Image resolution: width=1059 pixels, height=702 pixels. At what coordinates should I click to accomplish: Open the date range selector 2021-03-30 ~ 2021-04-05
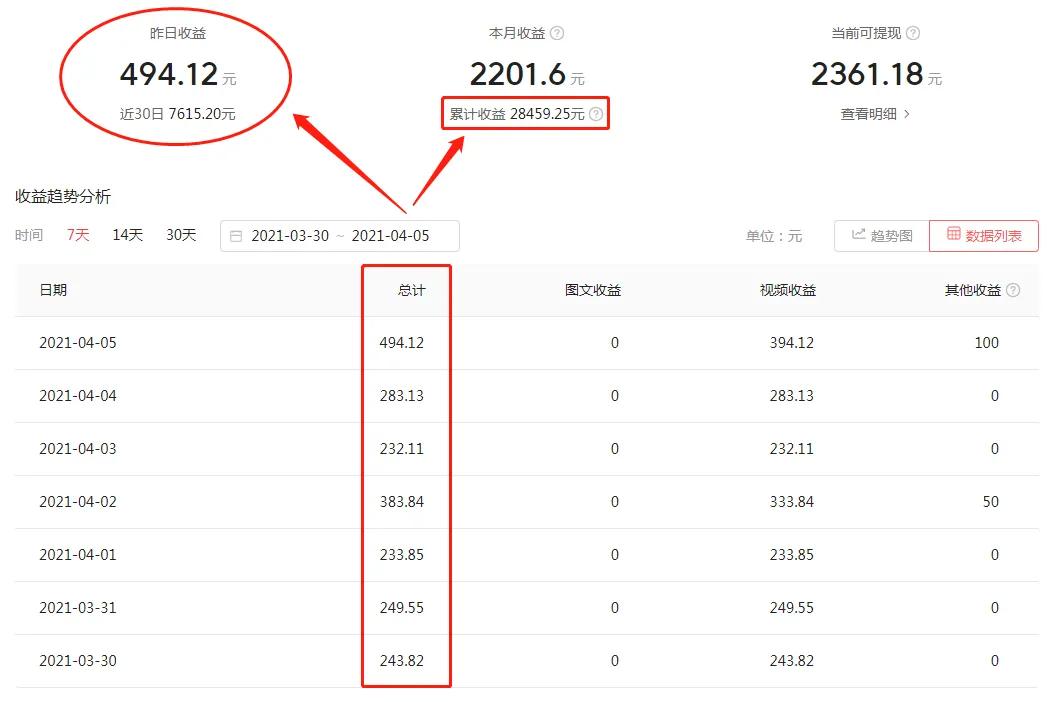click(340, 236)
